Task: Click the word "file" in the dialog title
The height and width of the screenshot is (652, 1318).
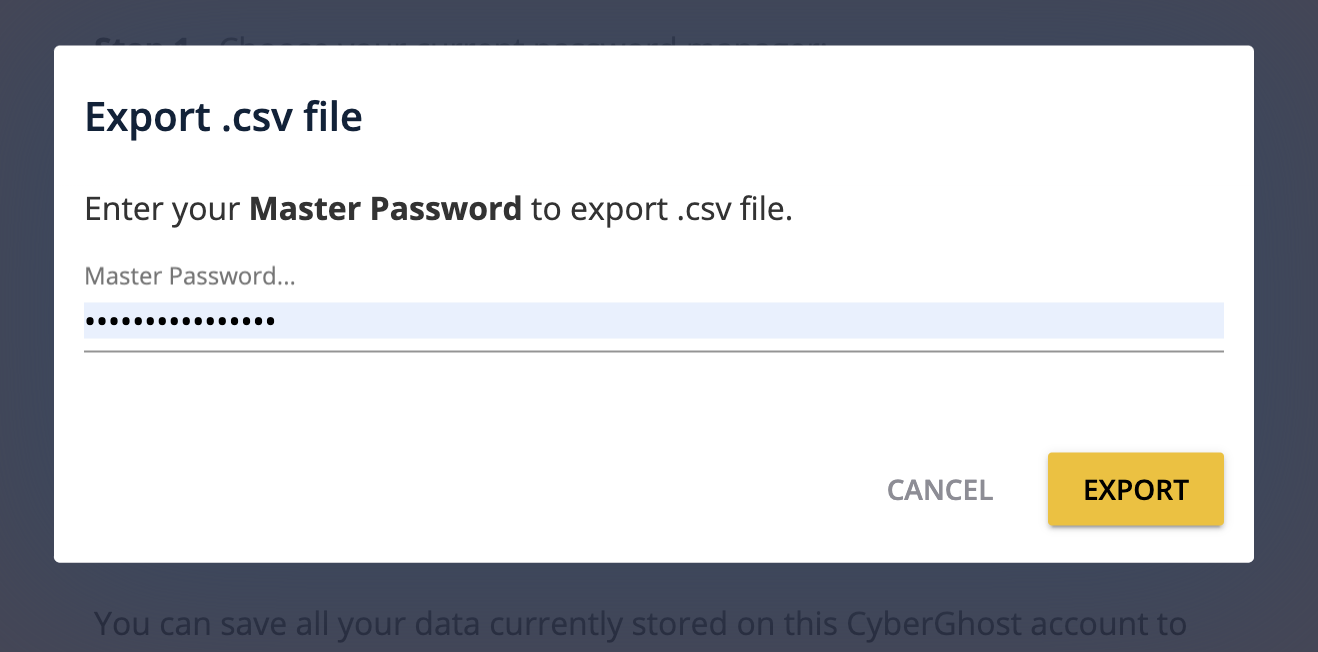Action: [x=333, y=117]
